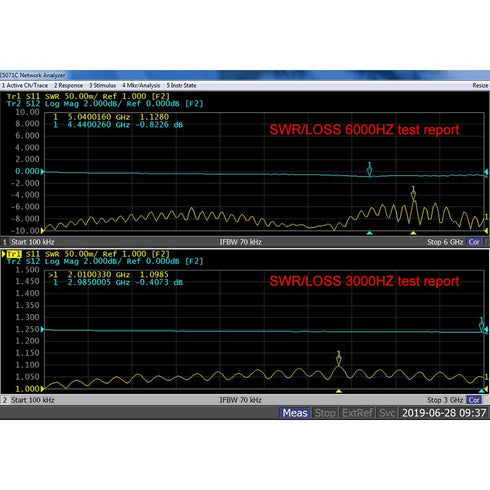Click the Stop status indicator
Screen dimensions: 490x490
325,413
